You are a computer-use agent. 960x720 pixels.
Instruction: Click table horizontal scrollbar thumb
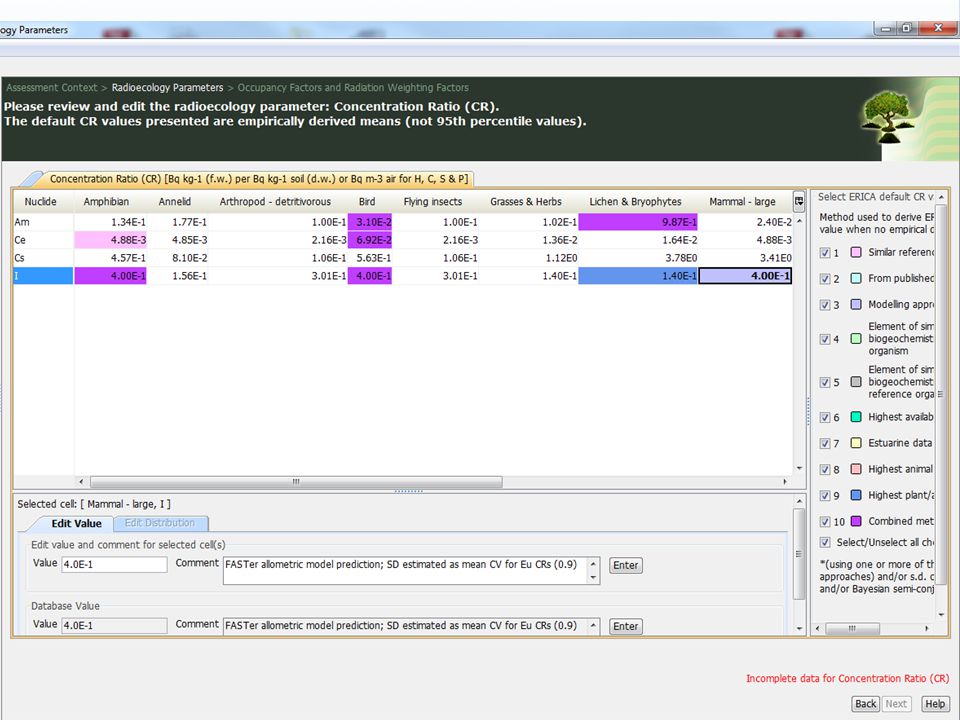click(x=296, y=482)
